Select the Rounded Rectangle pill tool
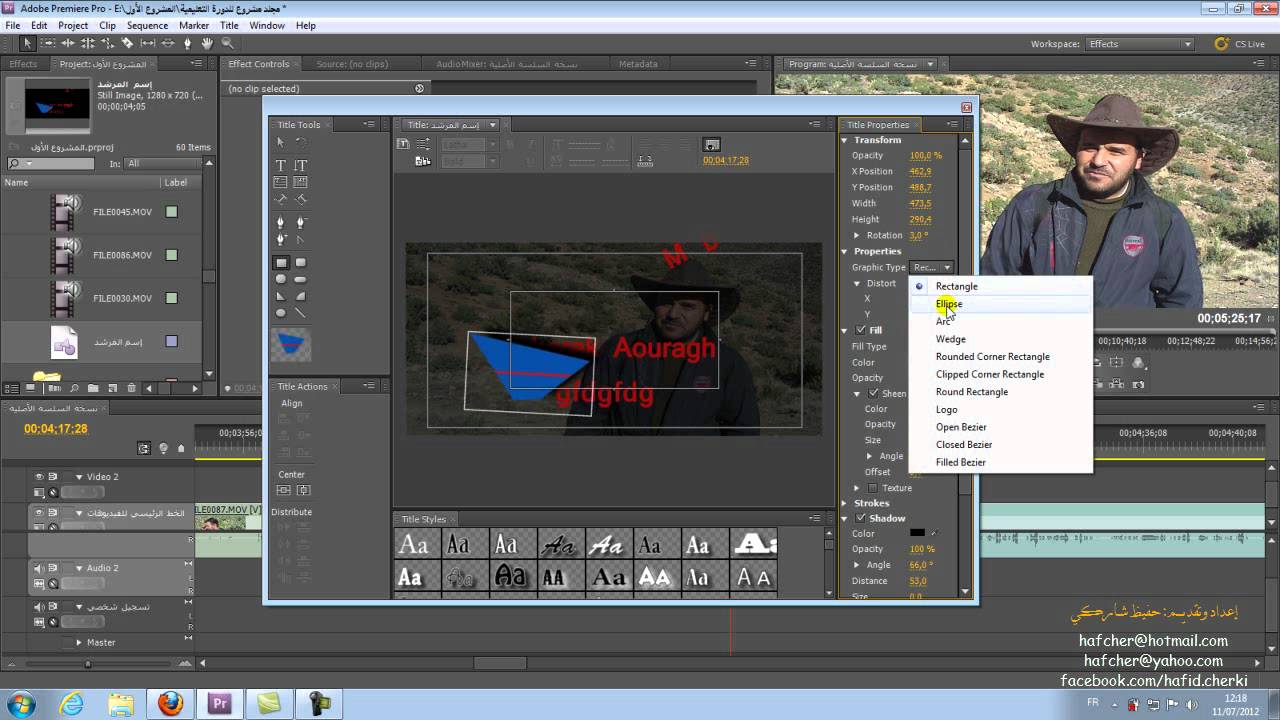The height and width of the screenshot is (720, 1280). coord(300,279)
